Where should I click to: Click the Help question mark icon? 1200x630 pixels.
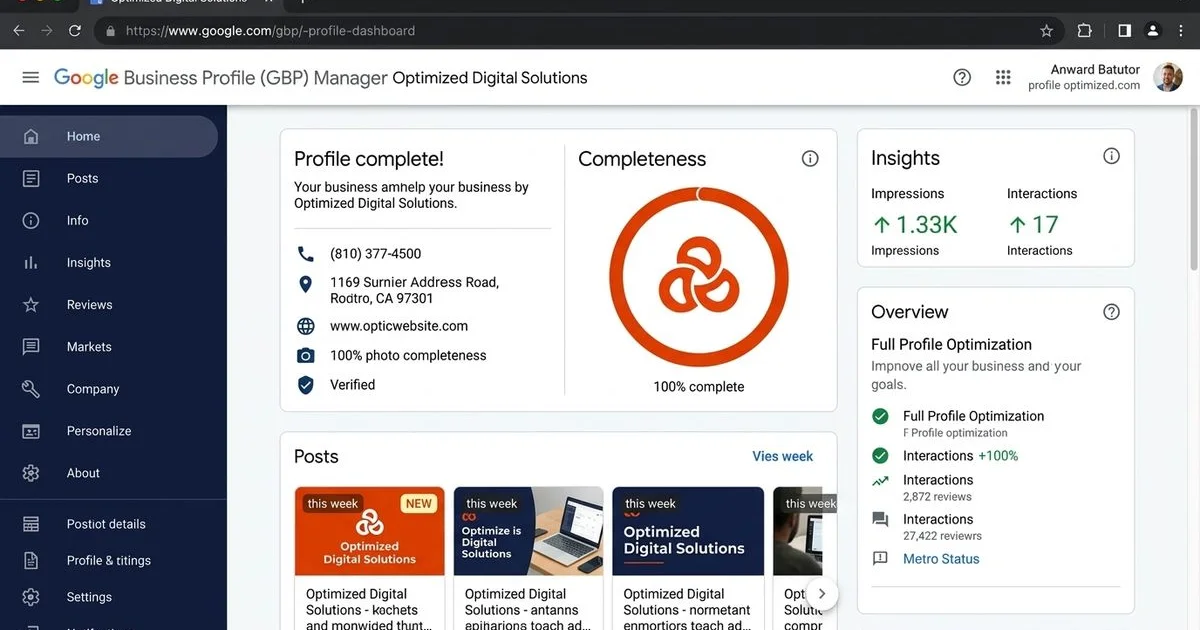(x=962, y=77)
